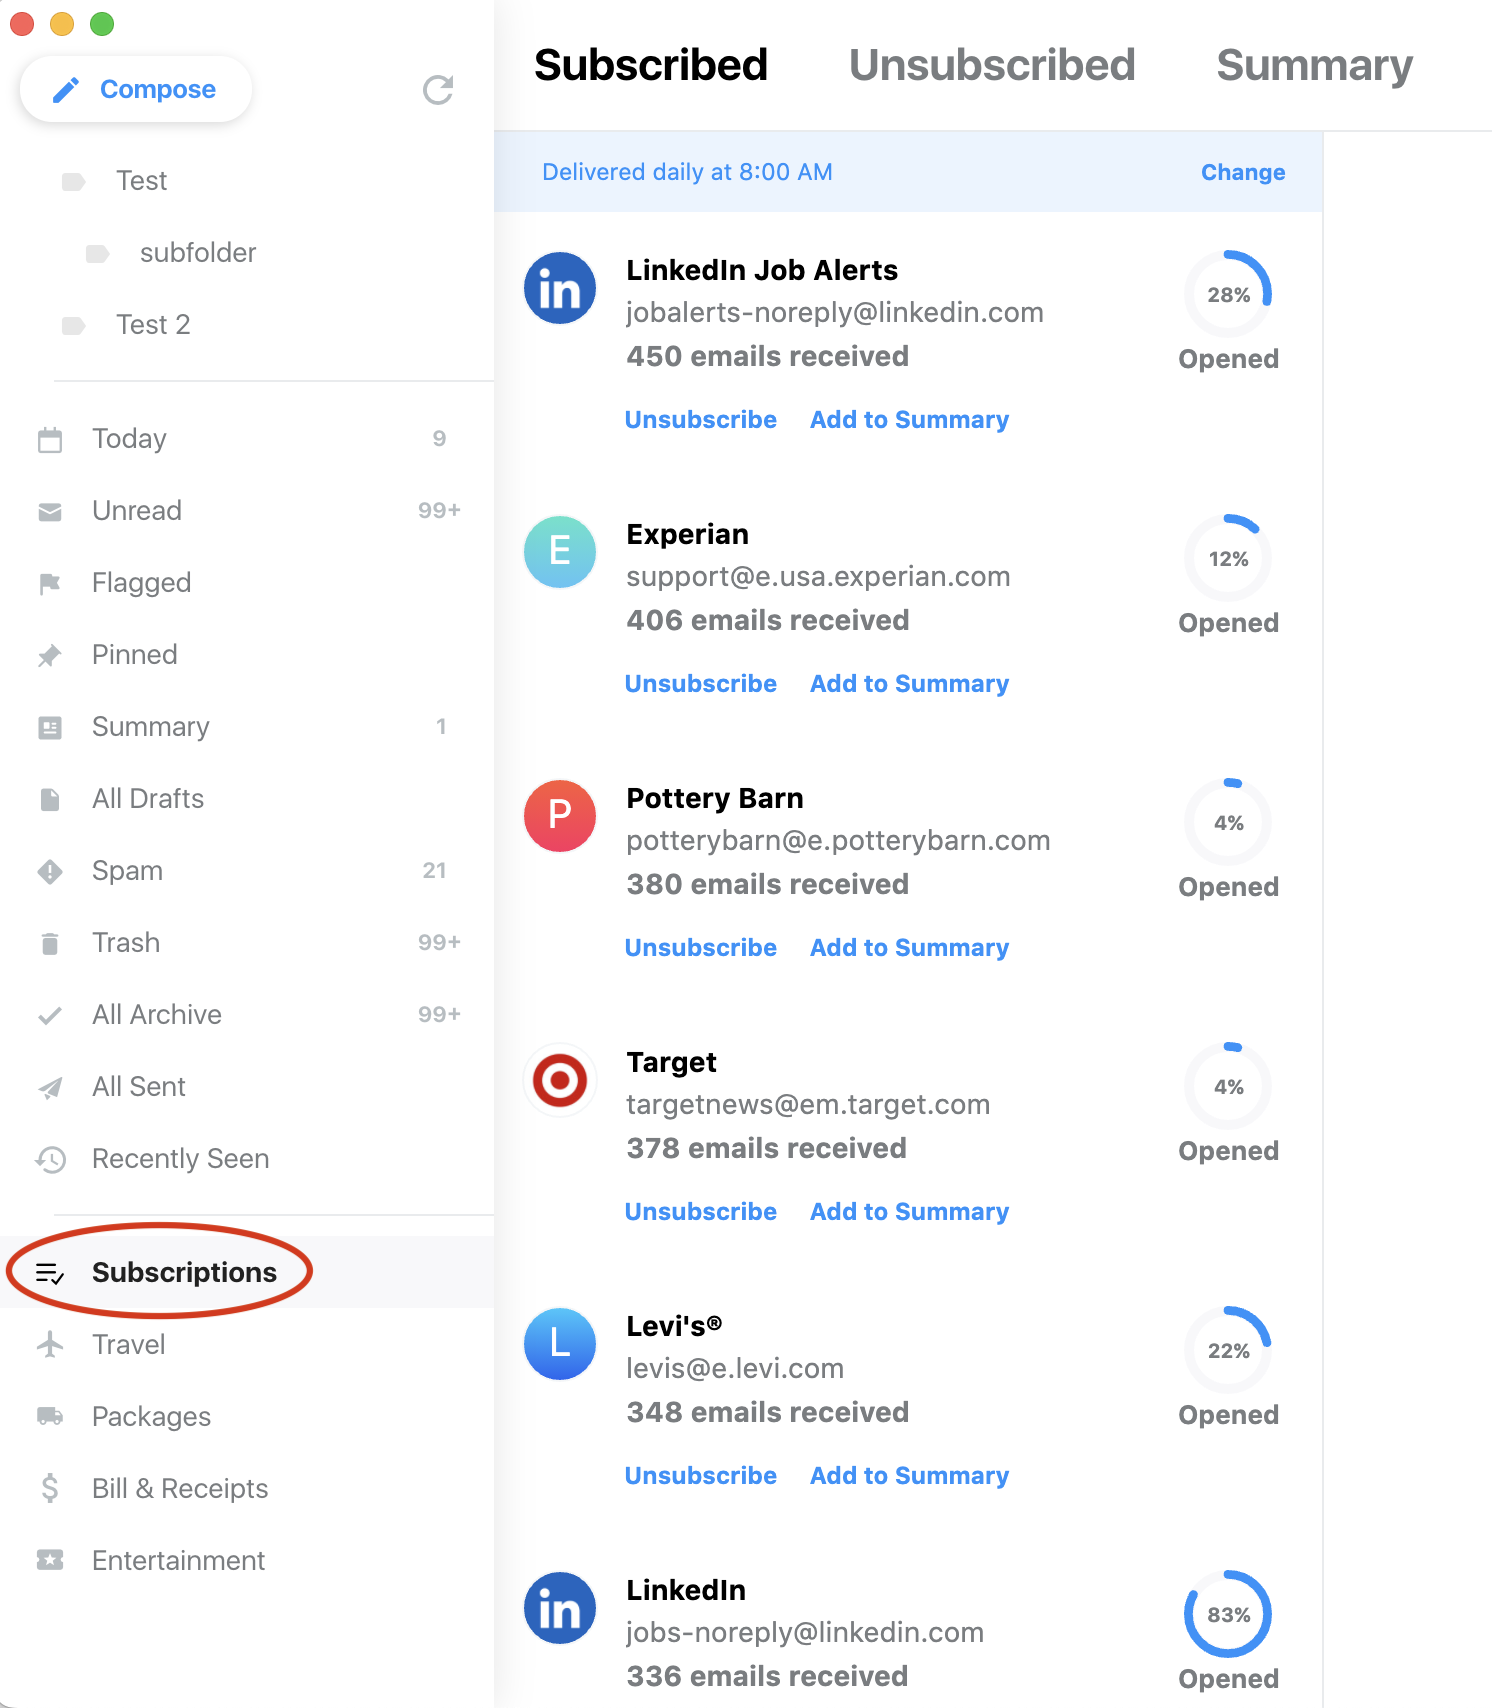
Task: Click the Test 2 folder tag icon
Action: pos(73,325)
